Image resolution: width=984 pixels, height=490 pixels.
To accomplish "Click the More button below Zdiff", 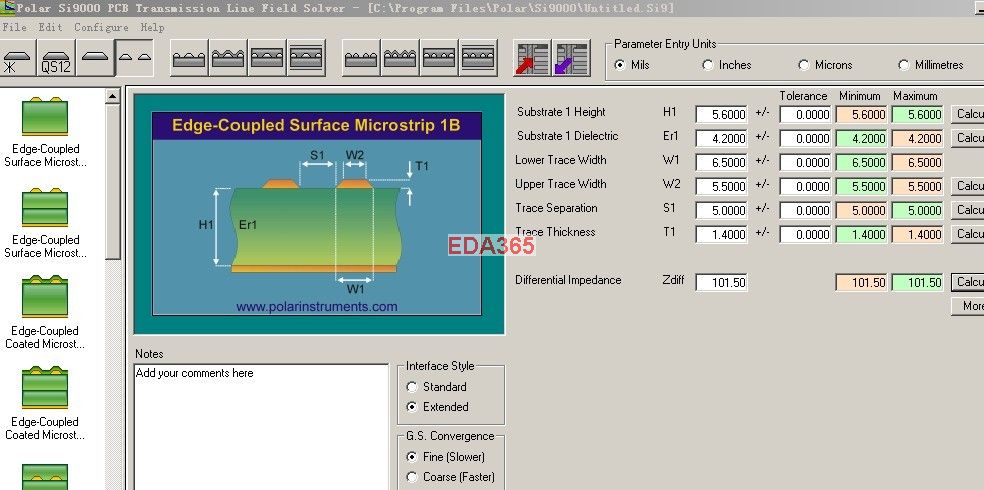I will pos(968,306).
